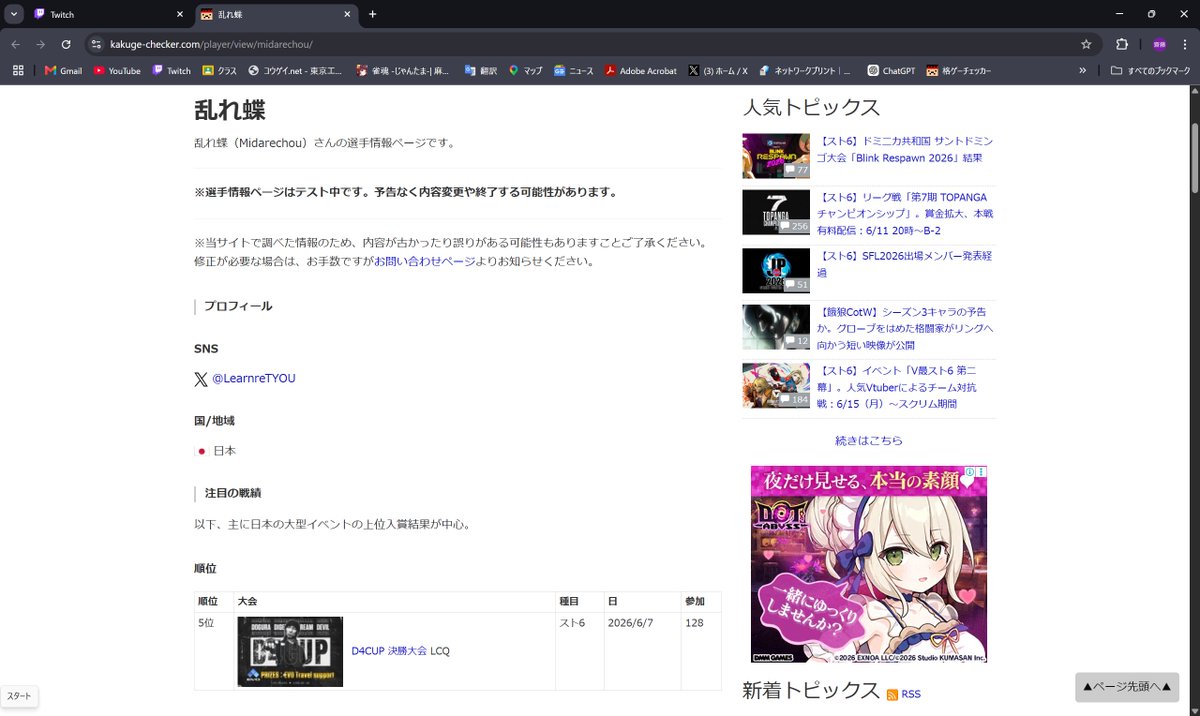The height and width of the screenshot is (716, 1200).
Task: Open the Chrome three-dot menu
Action: (x=1183, y=44)
